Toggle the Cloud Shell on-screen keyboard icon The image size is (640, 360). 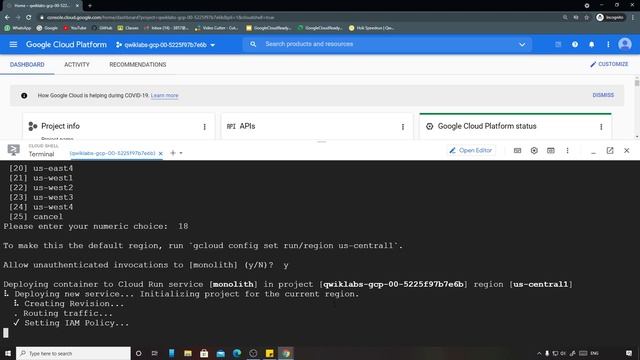517,151
